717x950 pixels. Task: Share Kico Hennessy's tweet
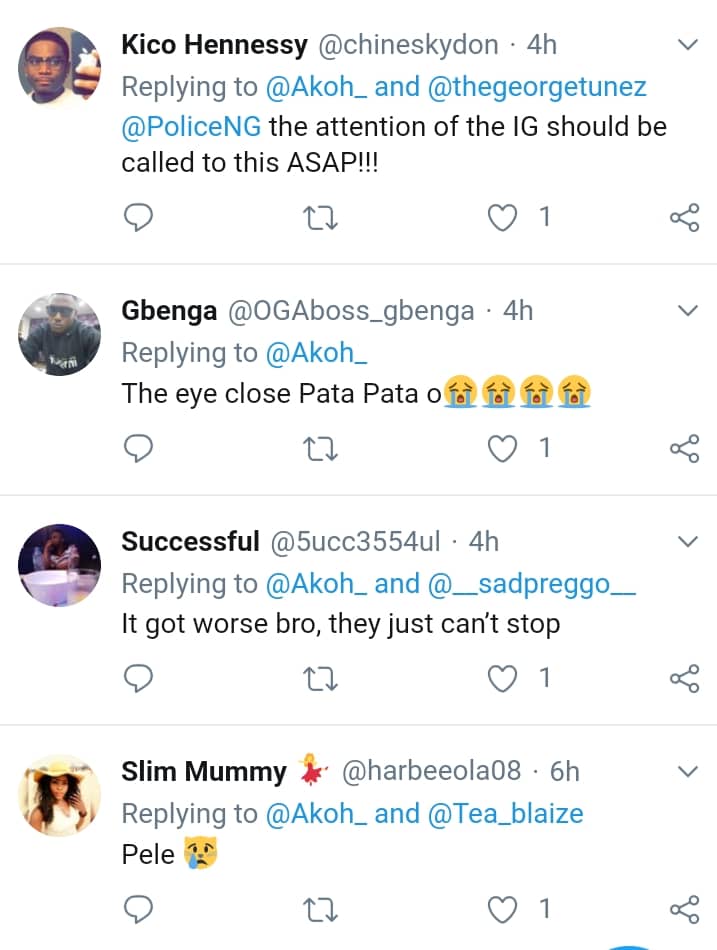coord(684,218)
